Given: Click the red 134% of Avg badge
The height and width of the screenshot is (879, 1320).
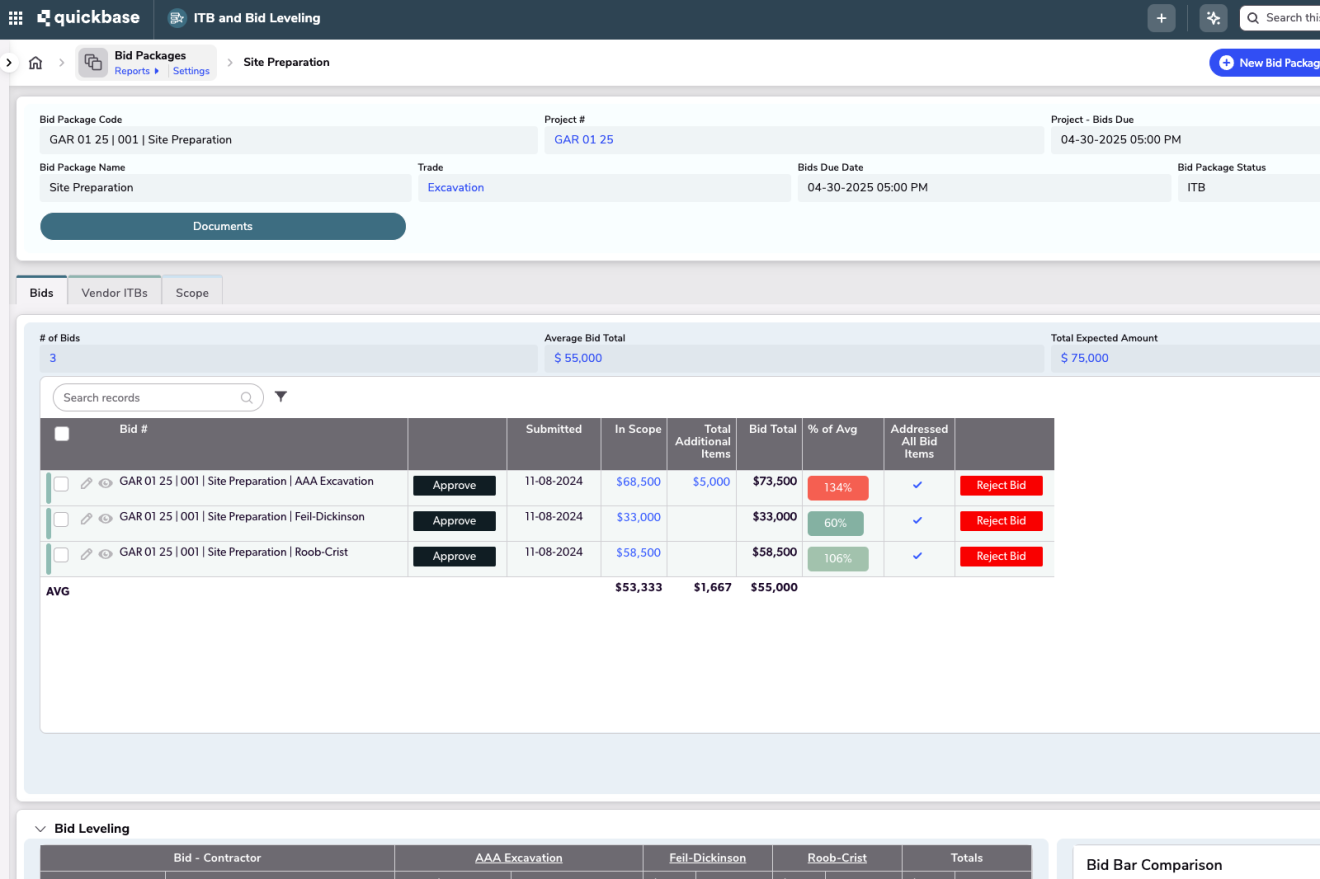Looking at the screenshot, I should click(x=837, y=488).
